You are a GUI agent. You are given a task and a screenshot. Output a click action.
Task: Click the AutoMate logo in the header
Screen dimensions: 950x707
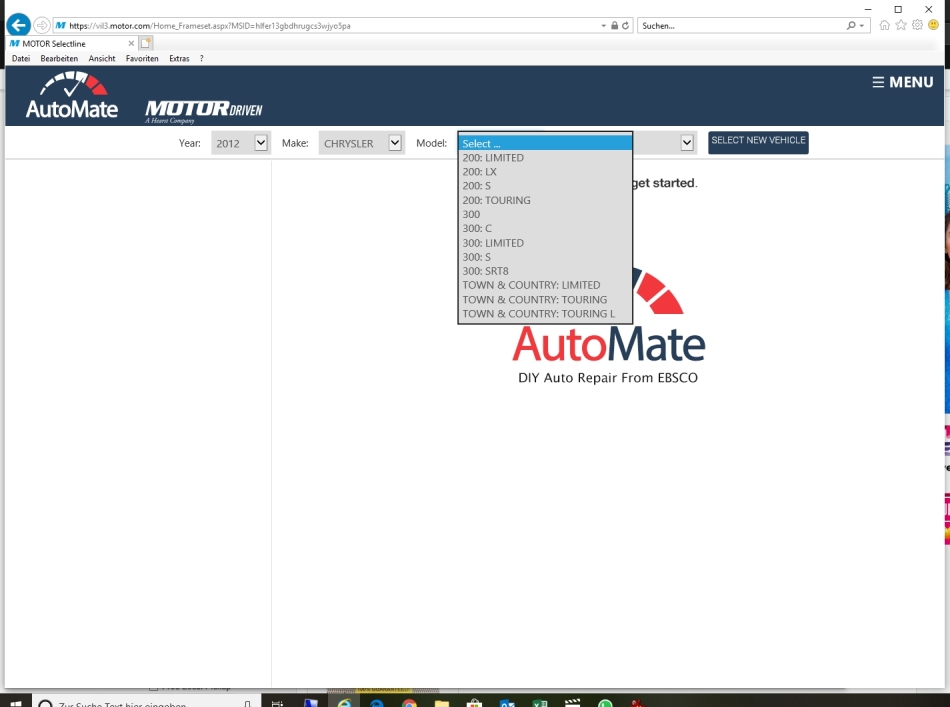point(72,96)
